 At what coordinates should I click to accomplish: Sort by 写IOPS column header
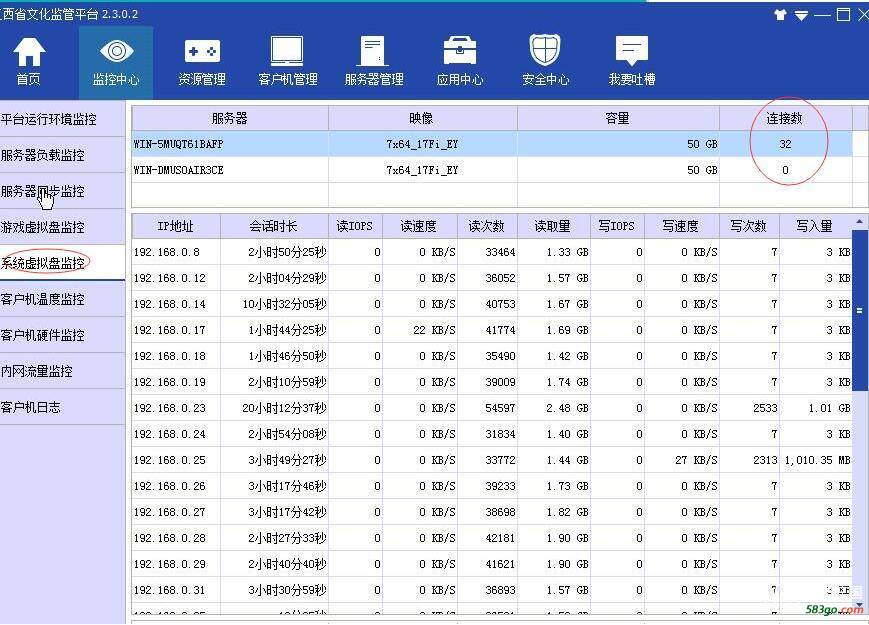(x=617, y=226)
